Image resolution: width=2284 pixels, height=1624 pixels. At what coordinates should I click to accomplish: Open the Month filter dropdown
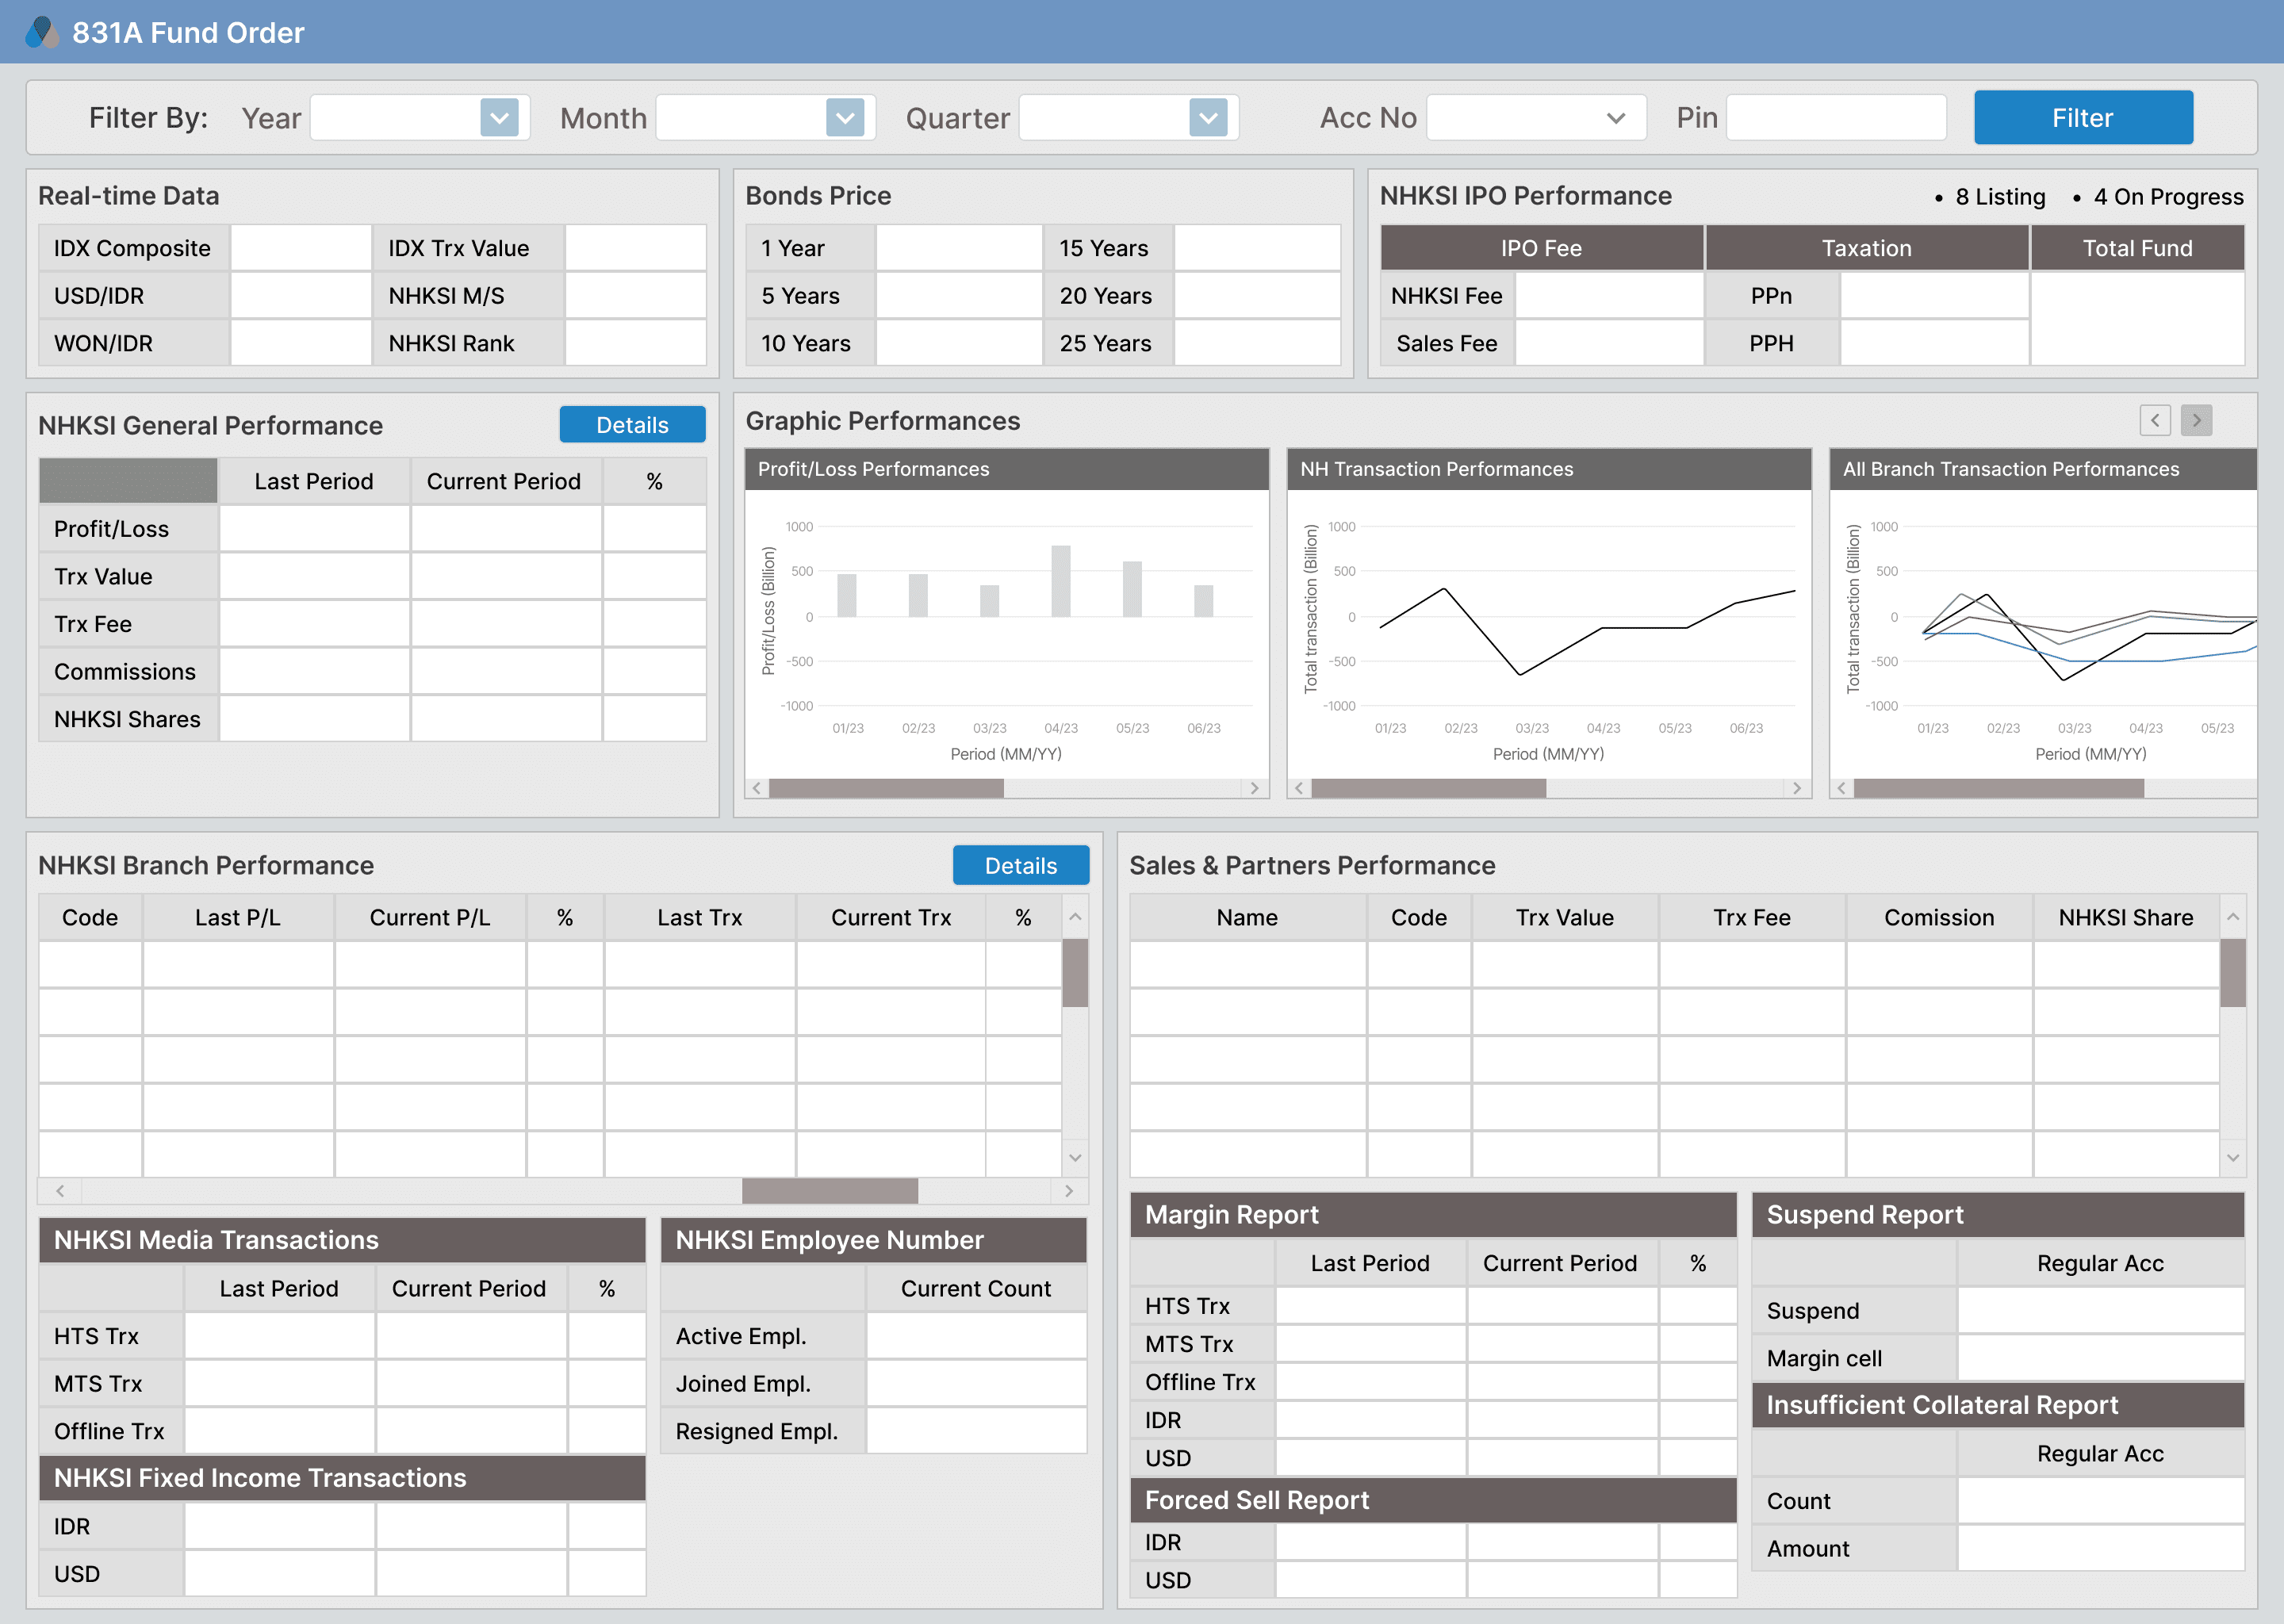click(845, 118)
